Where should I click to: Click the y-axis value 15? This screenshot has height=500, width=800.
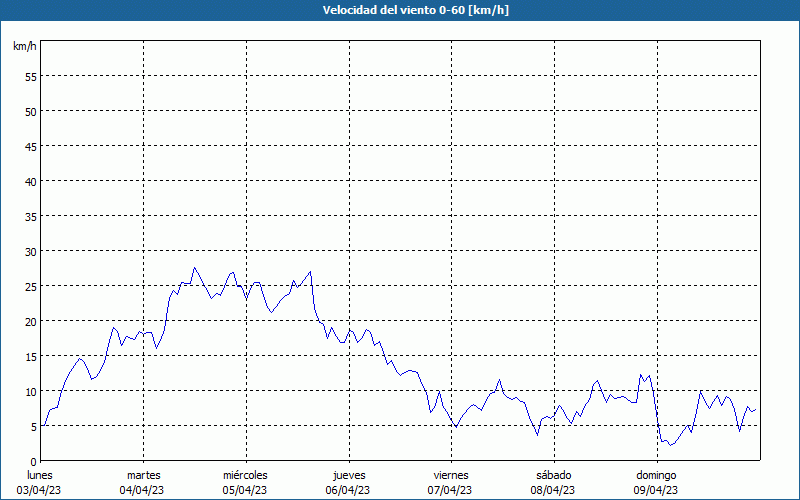pos(31,357)
